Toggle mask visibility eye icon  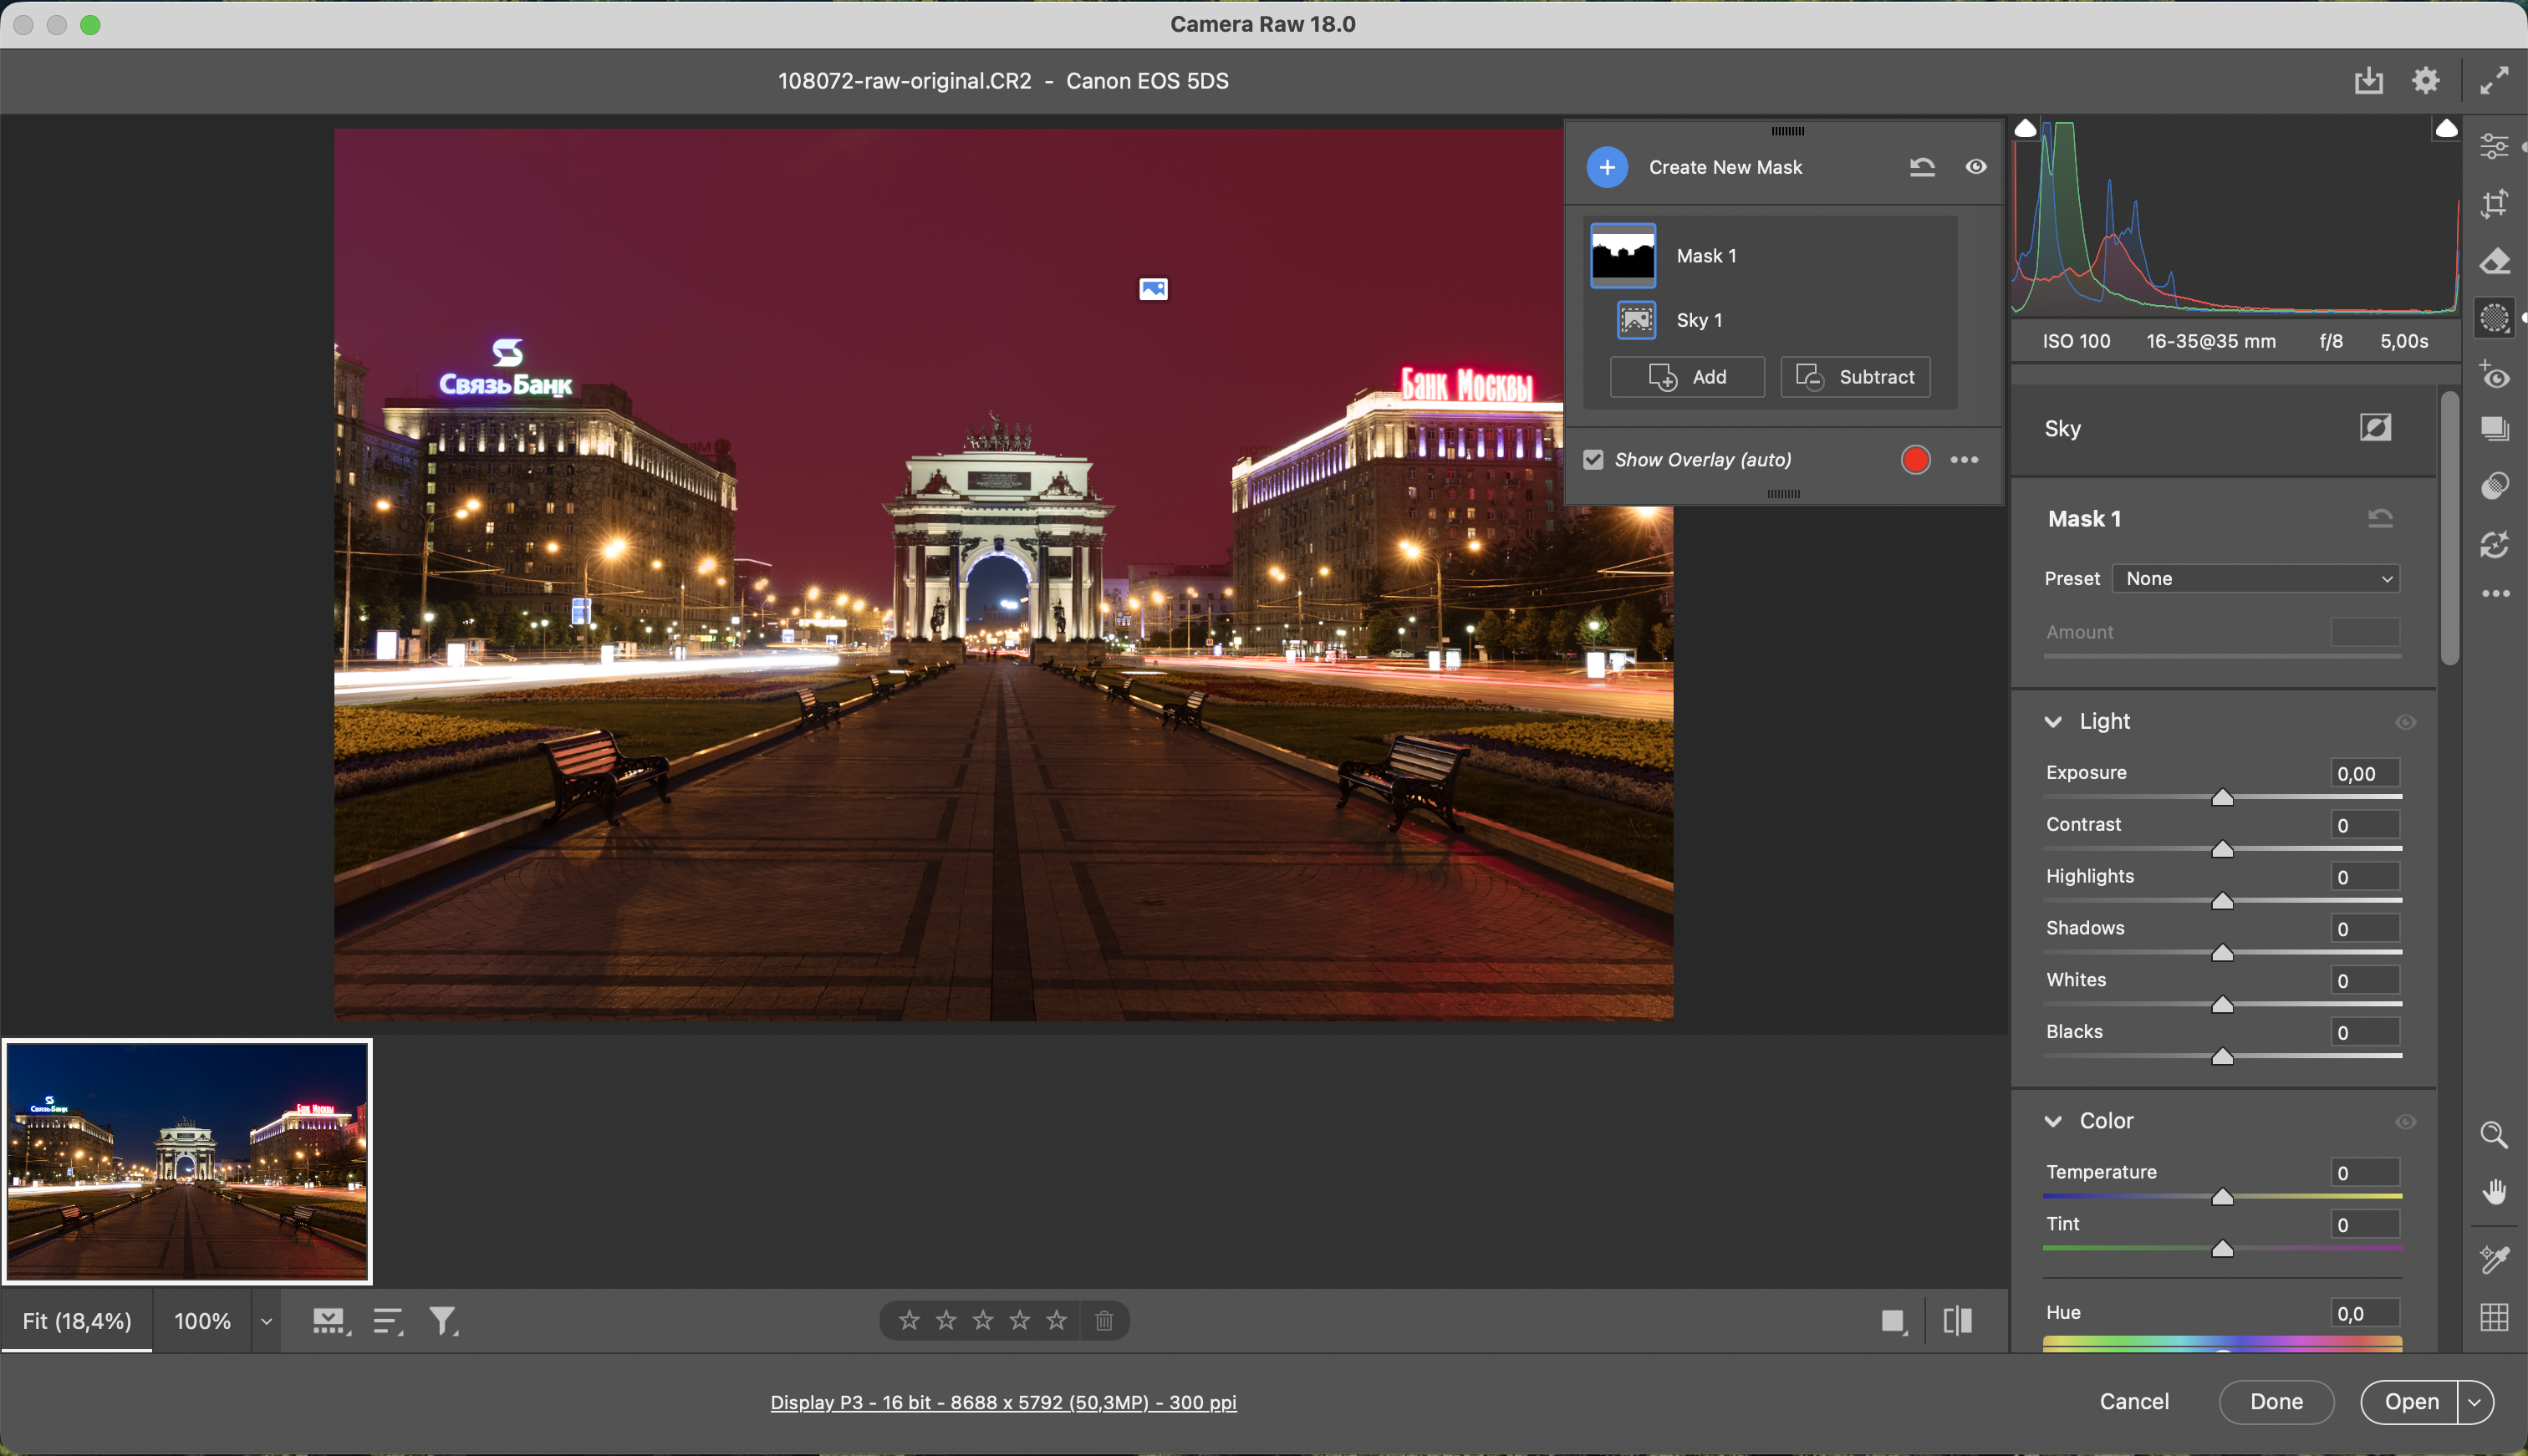click(1975, 167)
